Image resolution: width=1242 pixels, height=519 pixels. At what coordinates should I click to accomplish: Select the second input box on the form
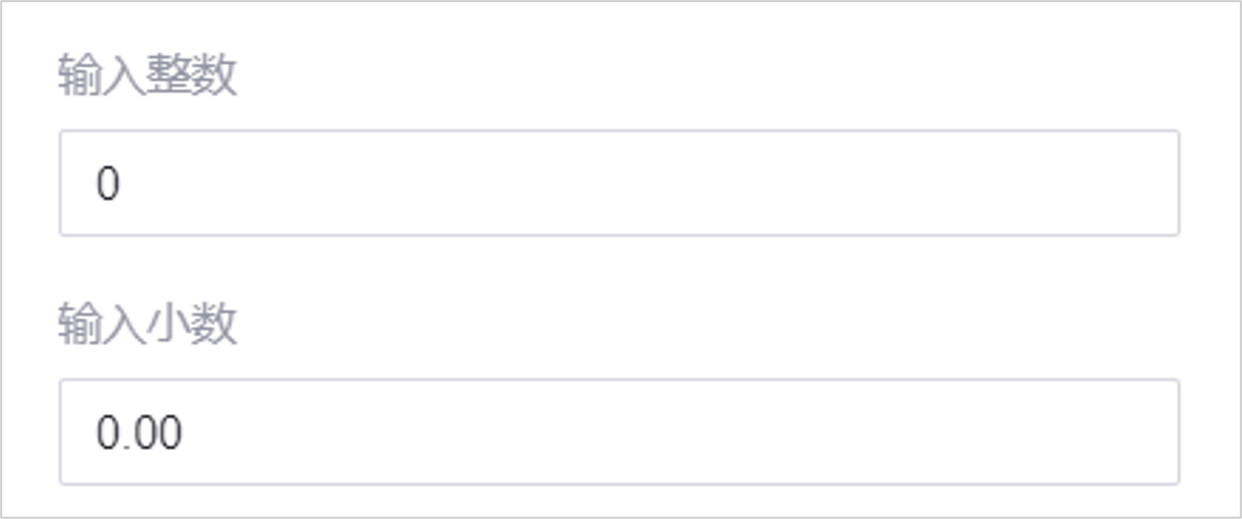point(619,432)
